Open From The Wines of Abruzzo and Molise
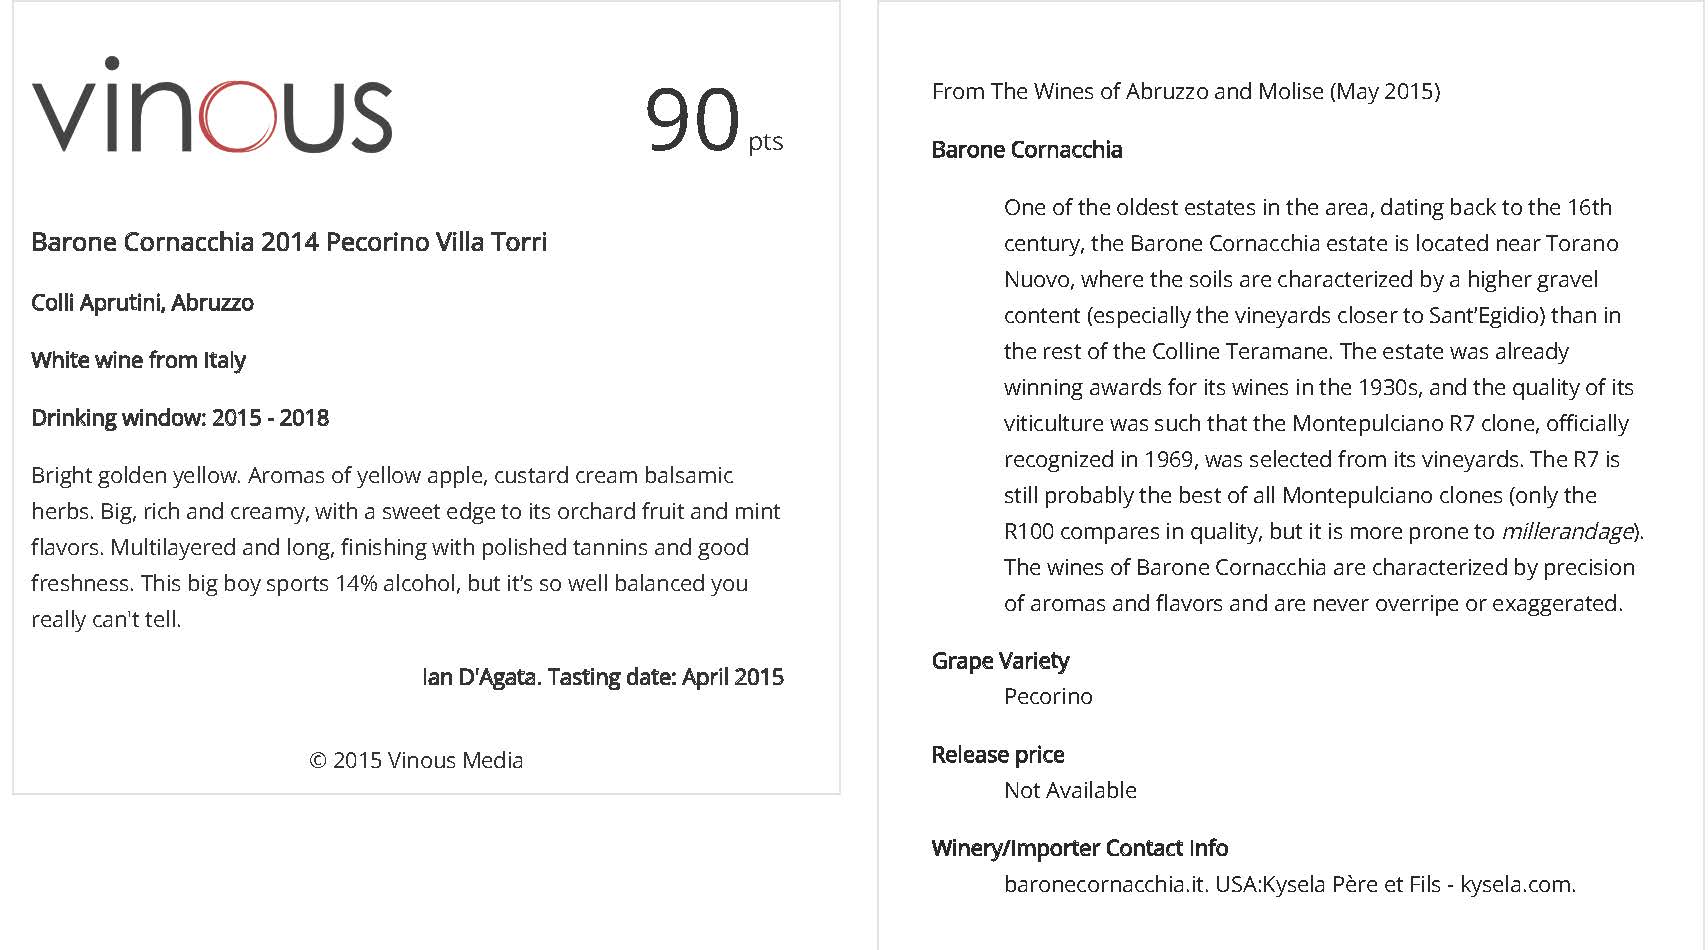This screenshot has height=950, width=1708. (x=1186, y=91)
